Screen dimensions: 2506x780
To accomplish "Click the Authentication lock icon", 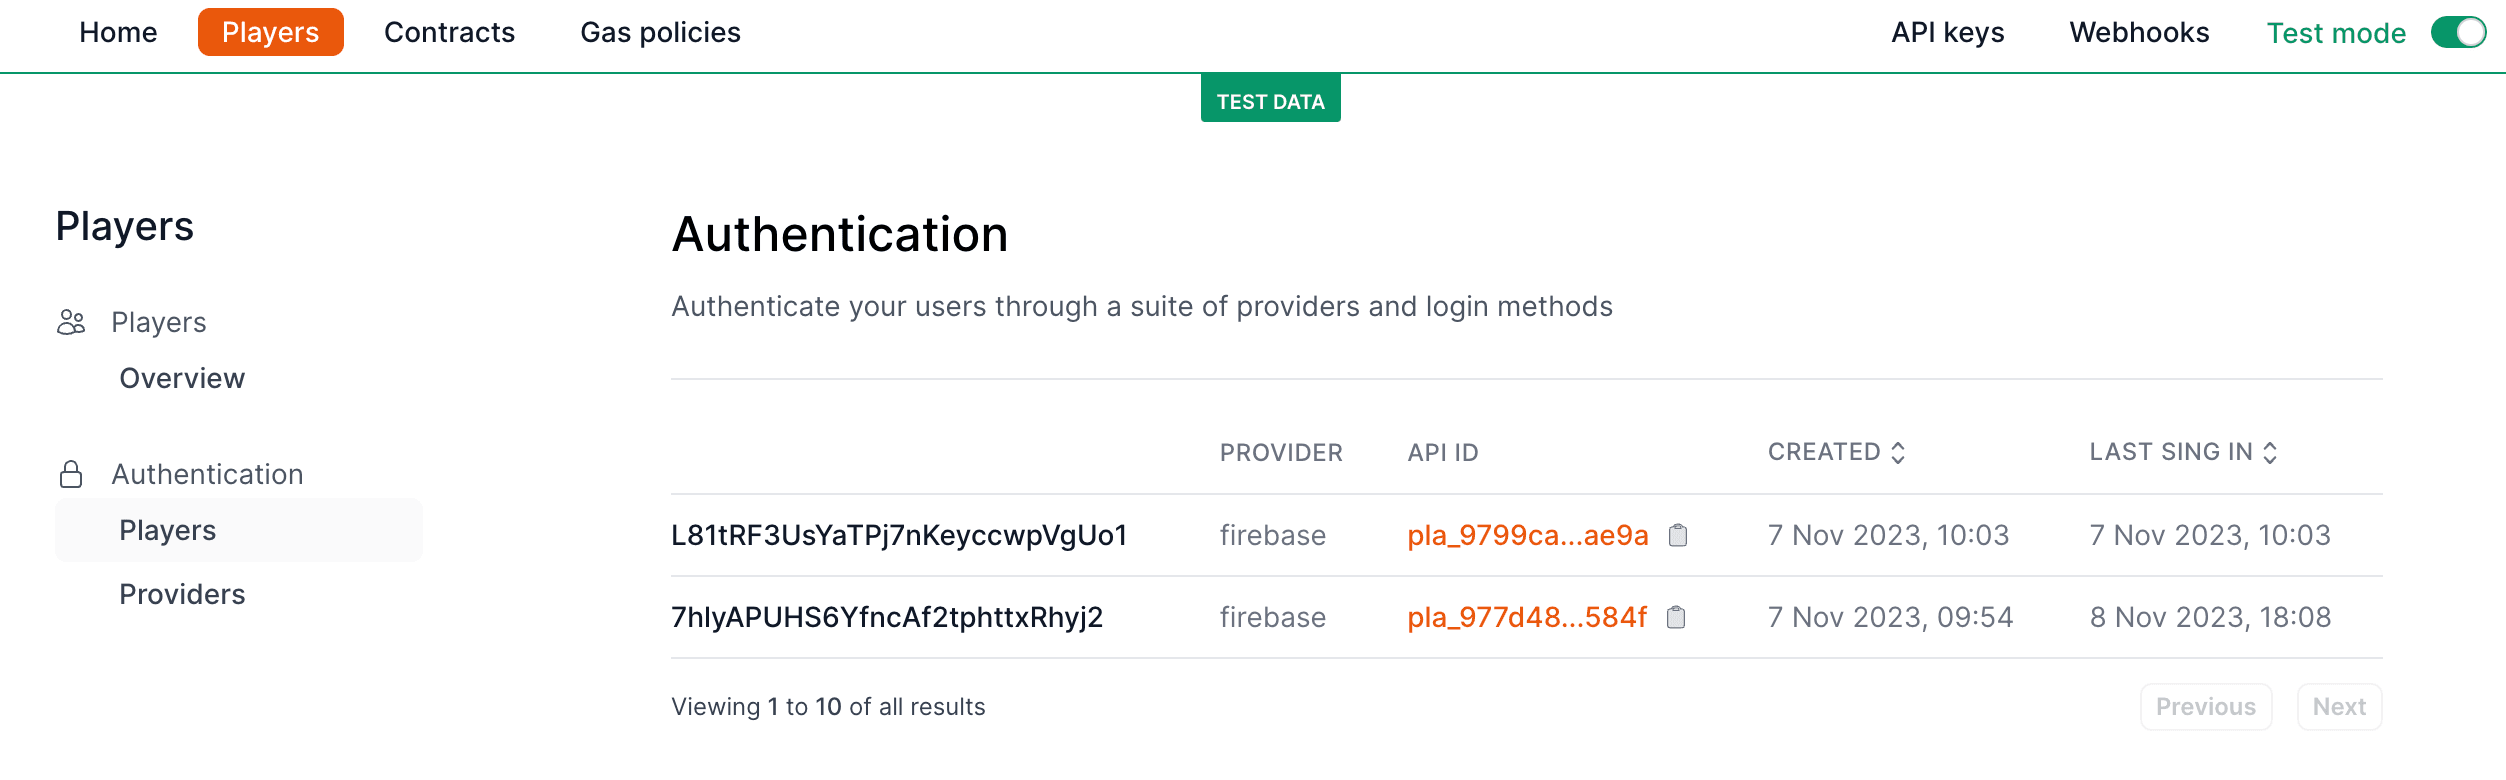I will tap(71, 474).
